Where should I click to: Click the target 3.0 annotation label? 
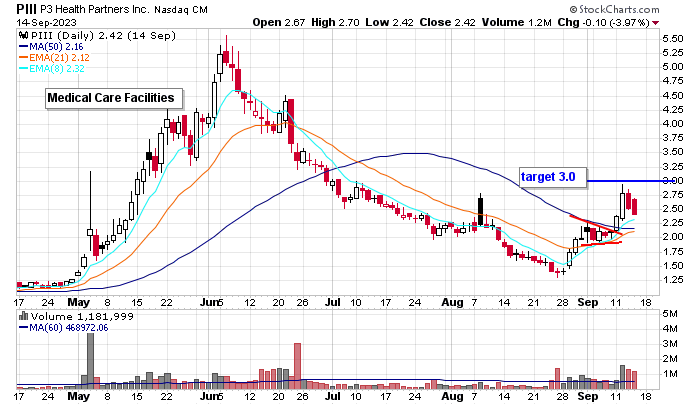(553, 178)
